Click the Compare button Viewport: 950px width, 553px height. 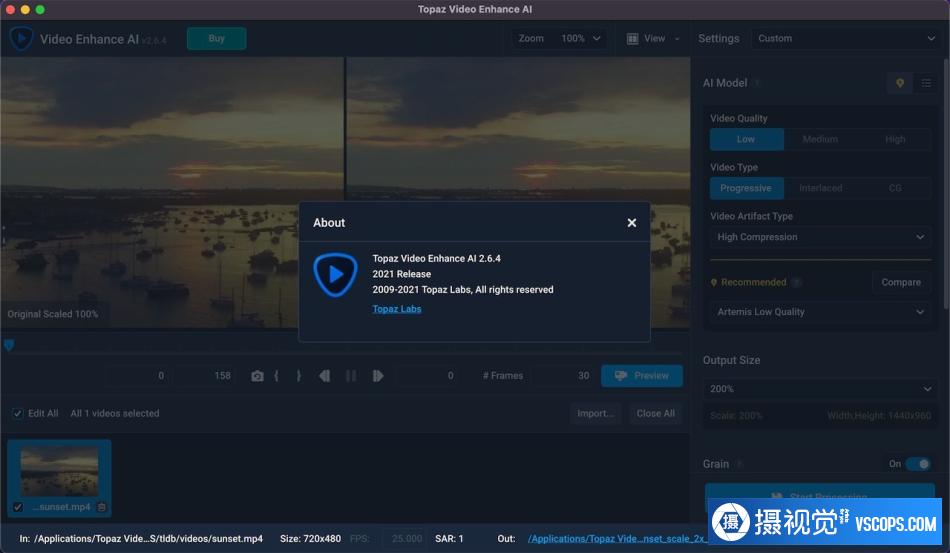pyautogui.click(x=901, y=282)
